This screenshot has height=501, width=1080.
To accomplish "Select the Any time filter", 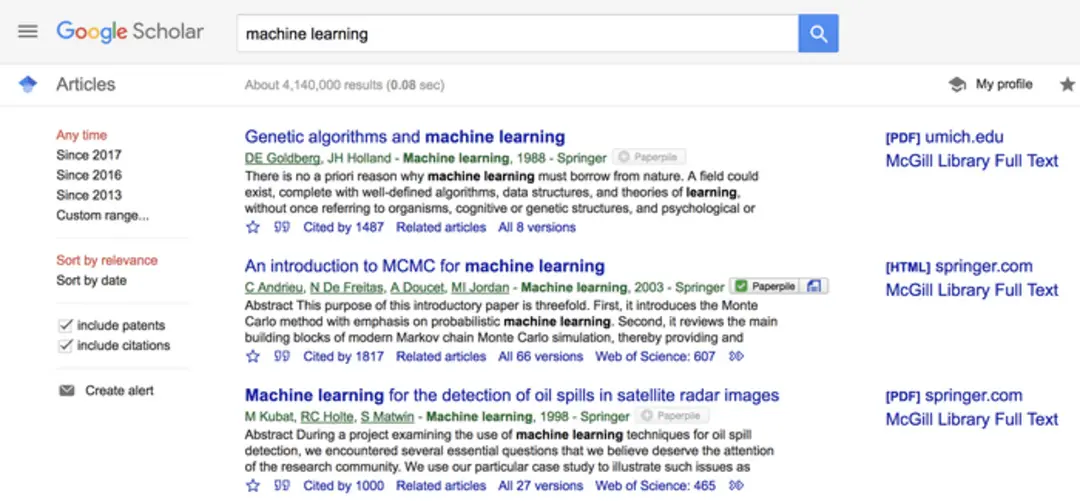I will (82, 135).
